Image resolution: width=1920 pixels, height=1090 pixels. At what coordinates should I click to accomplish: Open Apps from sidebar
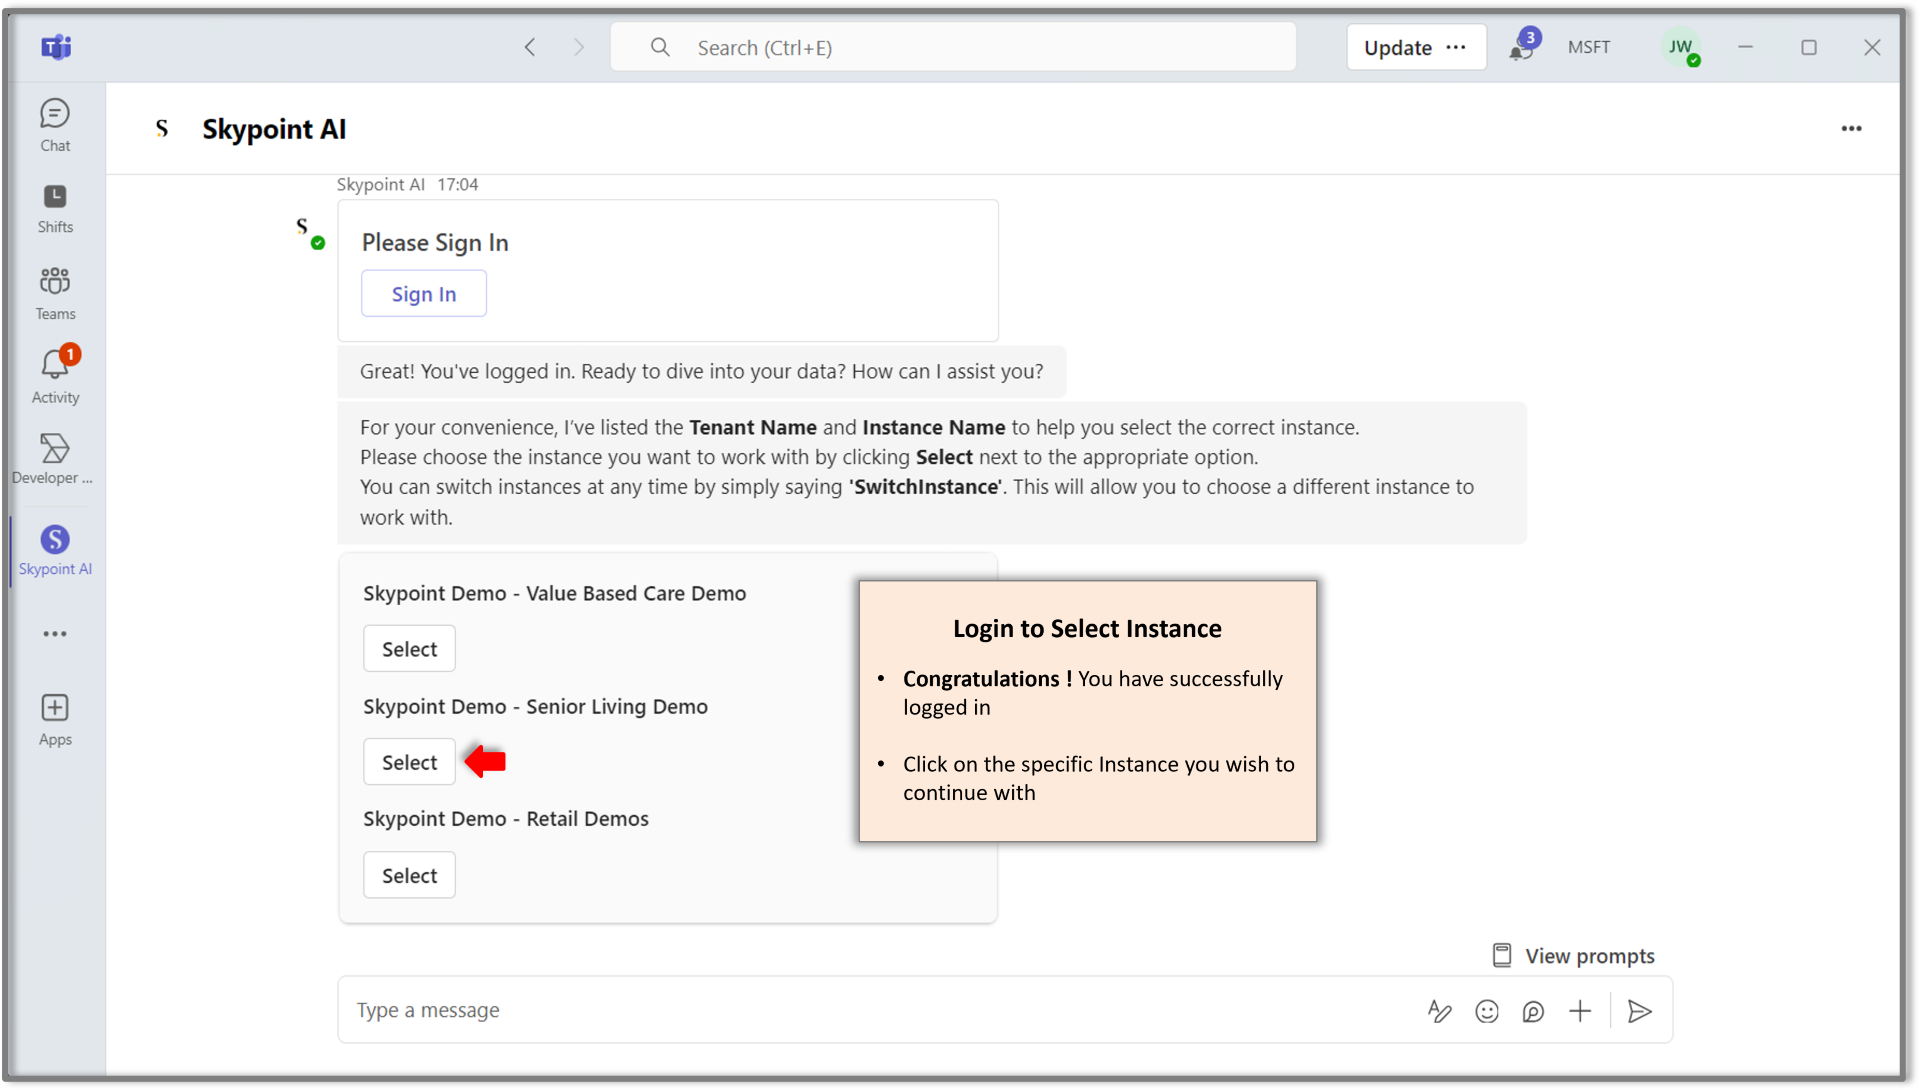pyautogui.click(x=54, y=718)
